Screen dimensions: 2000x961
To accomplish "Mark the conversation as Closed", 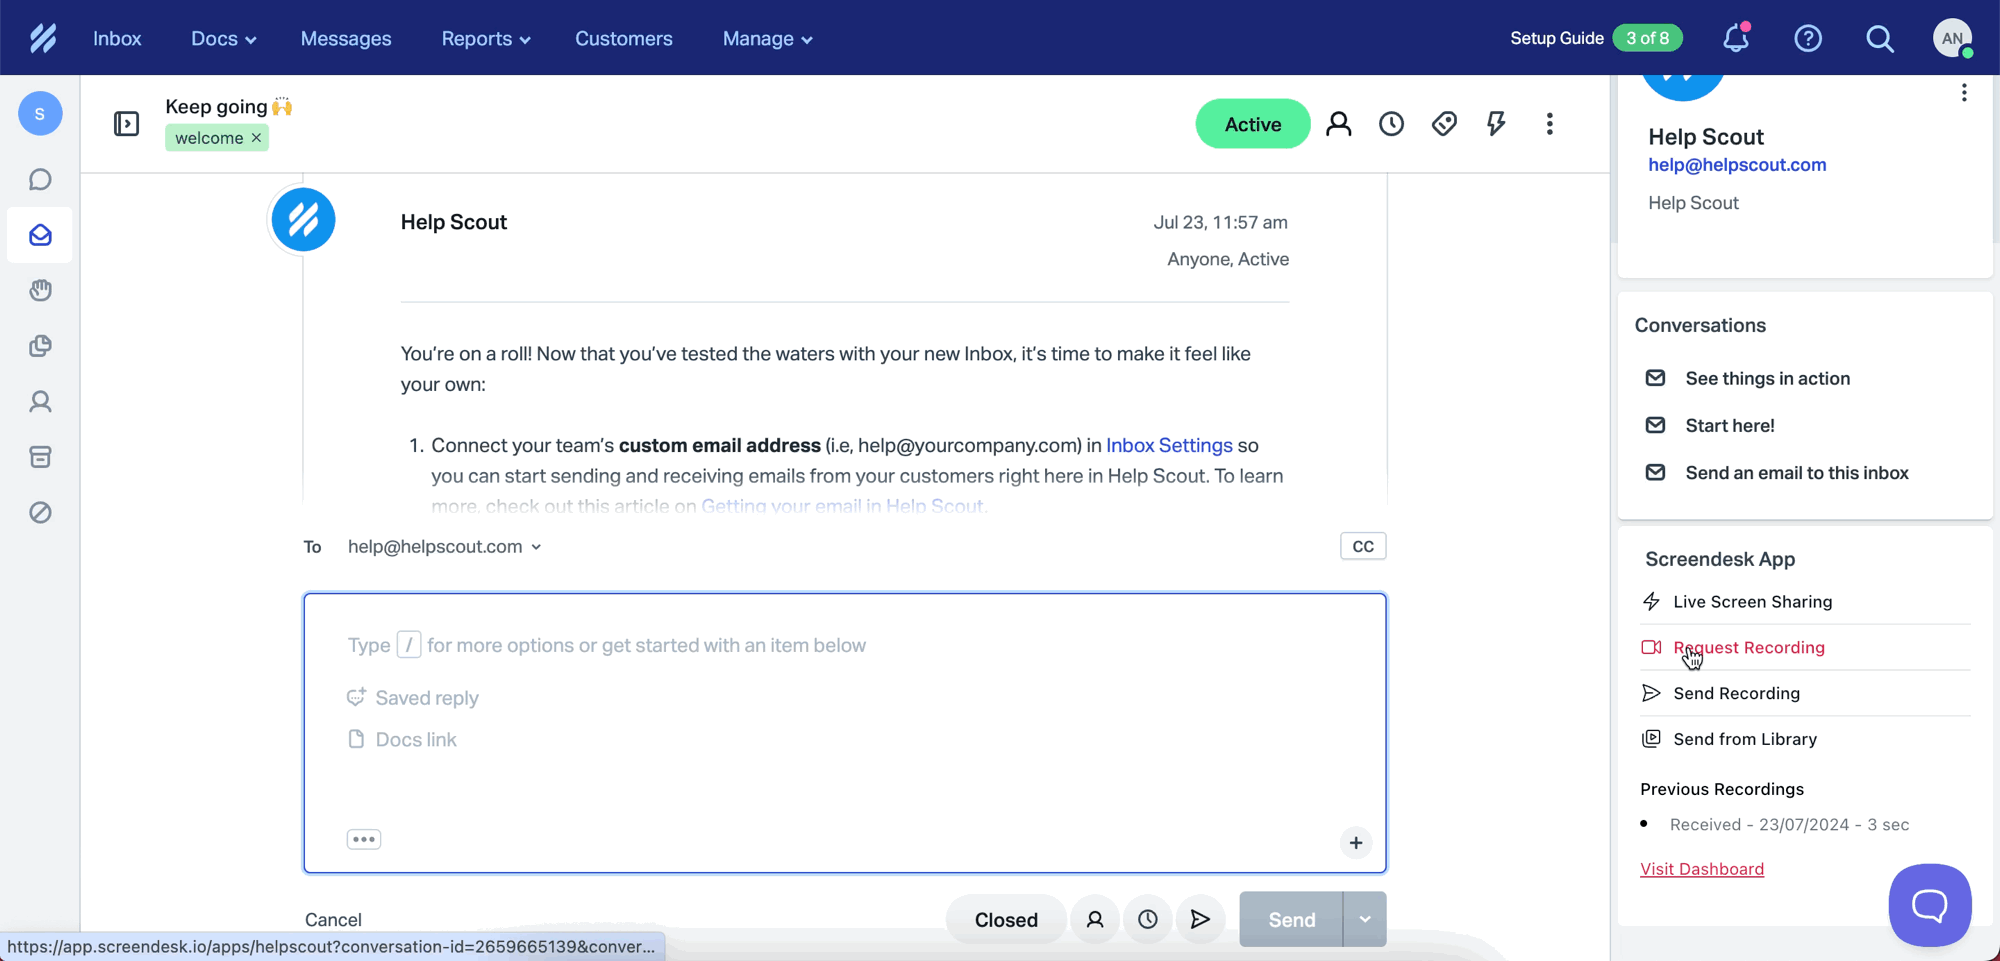I will 1006,919.
